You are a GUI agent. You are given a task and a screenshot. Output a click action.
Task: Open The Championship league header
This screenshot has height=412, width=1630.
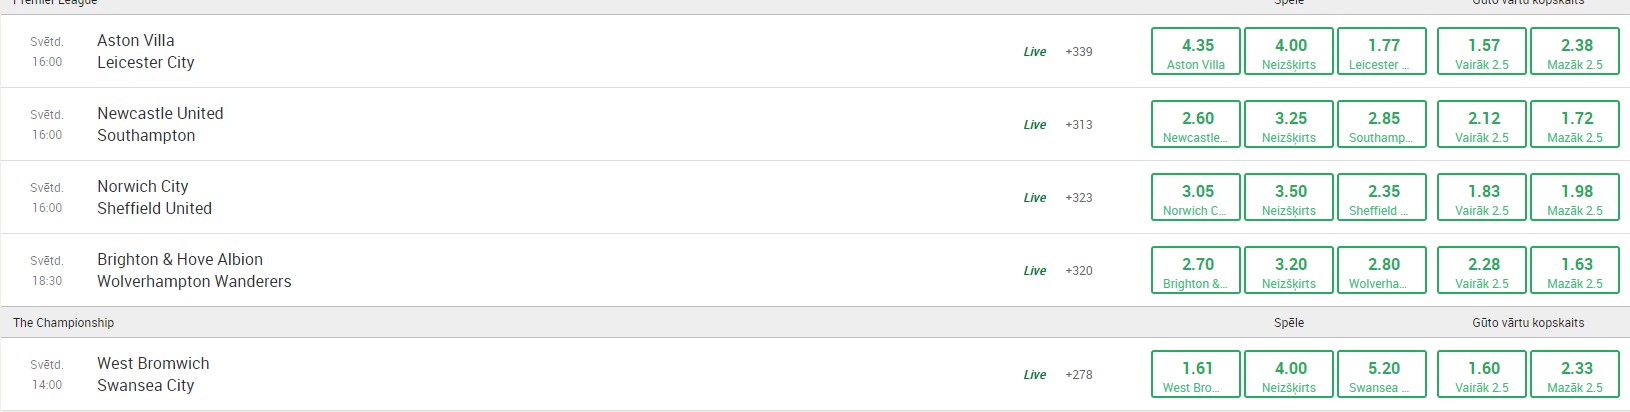pos(64,323)
